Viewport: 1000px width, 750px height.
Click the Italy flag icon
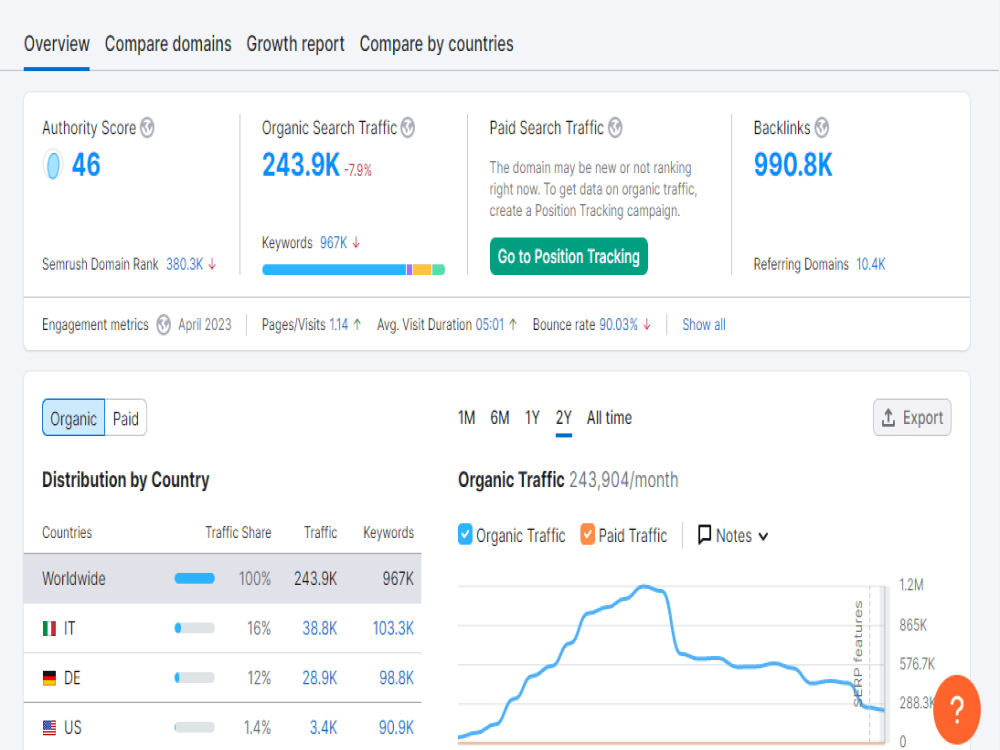tap(49, 629)
